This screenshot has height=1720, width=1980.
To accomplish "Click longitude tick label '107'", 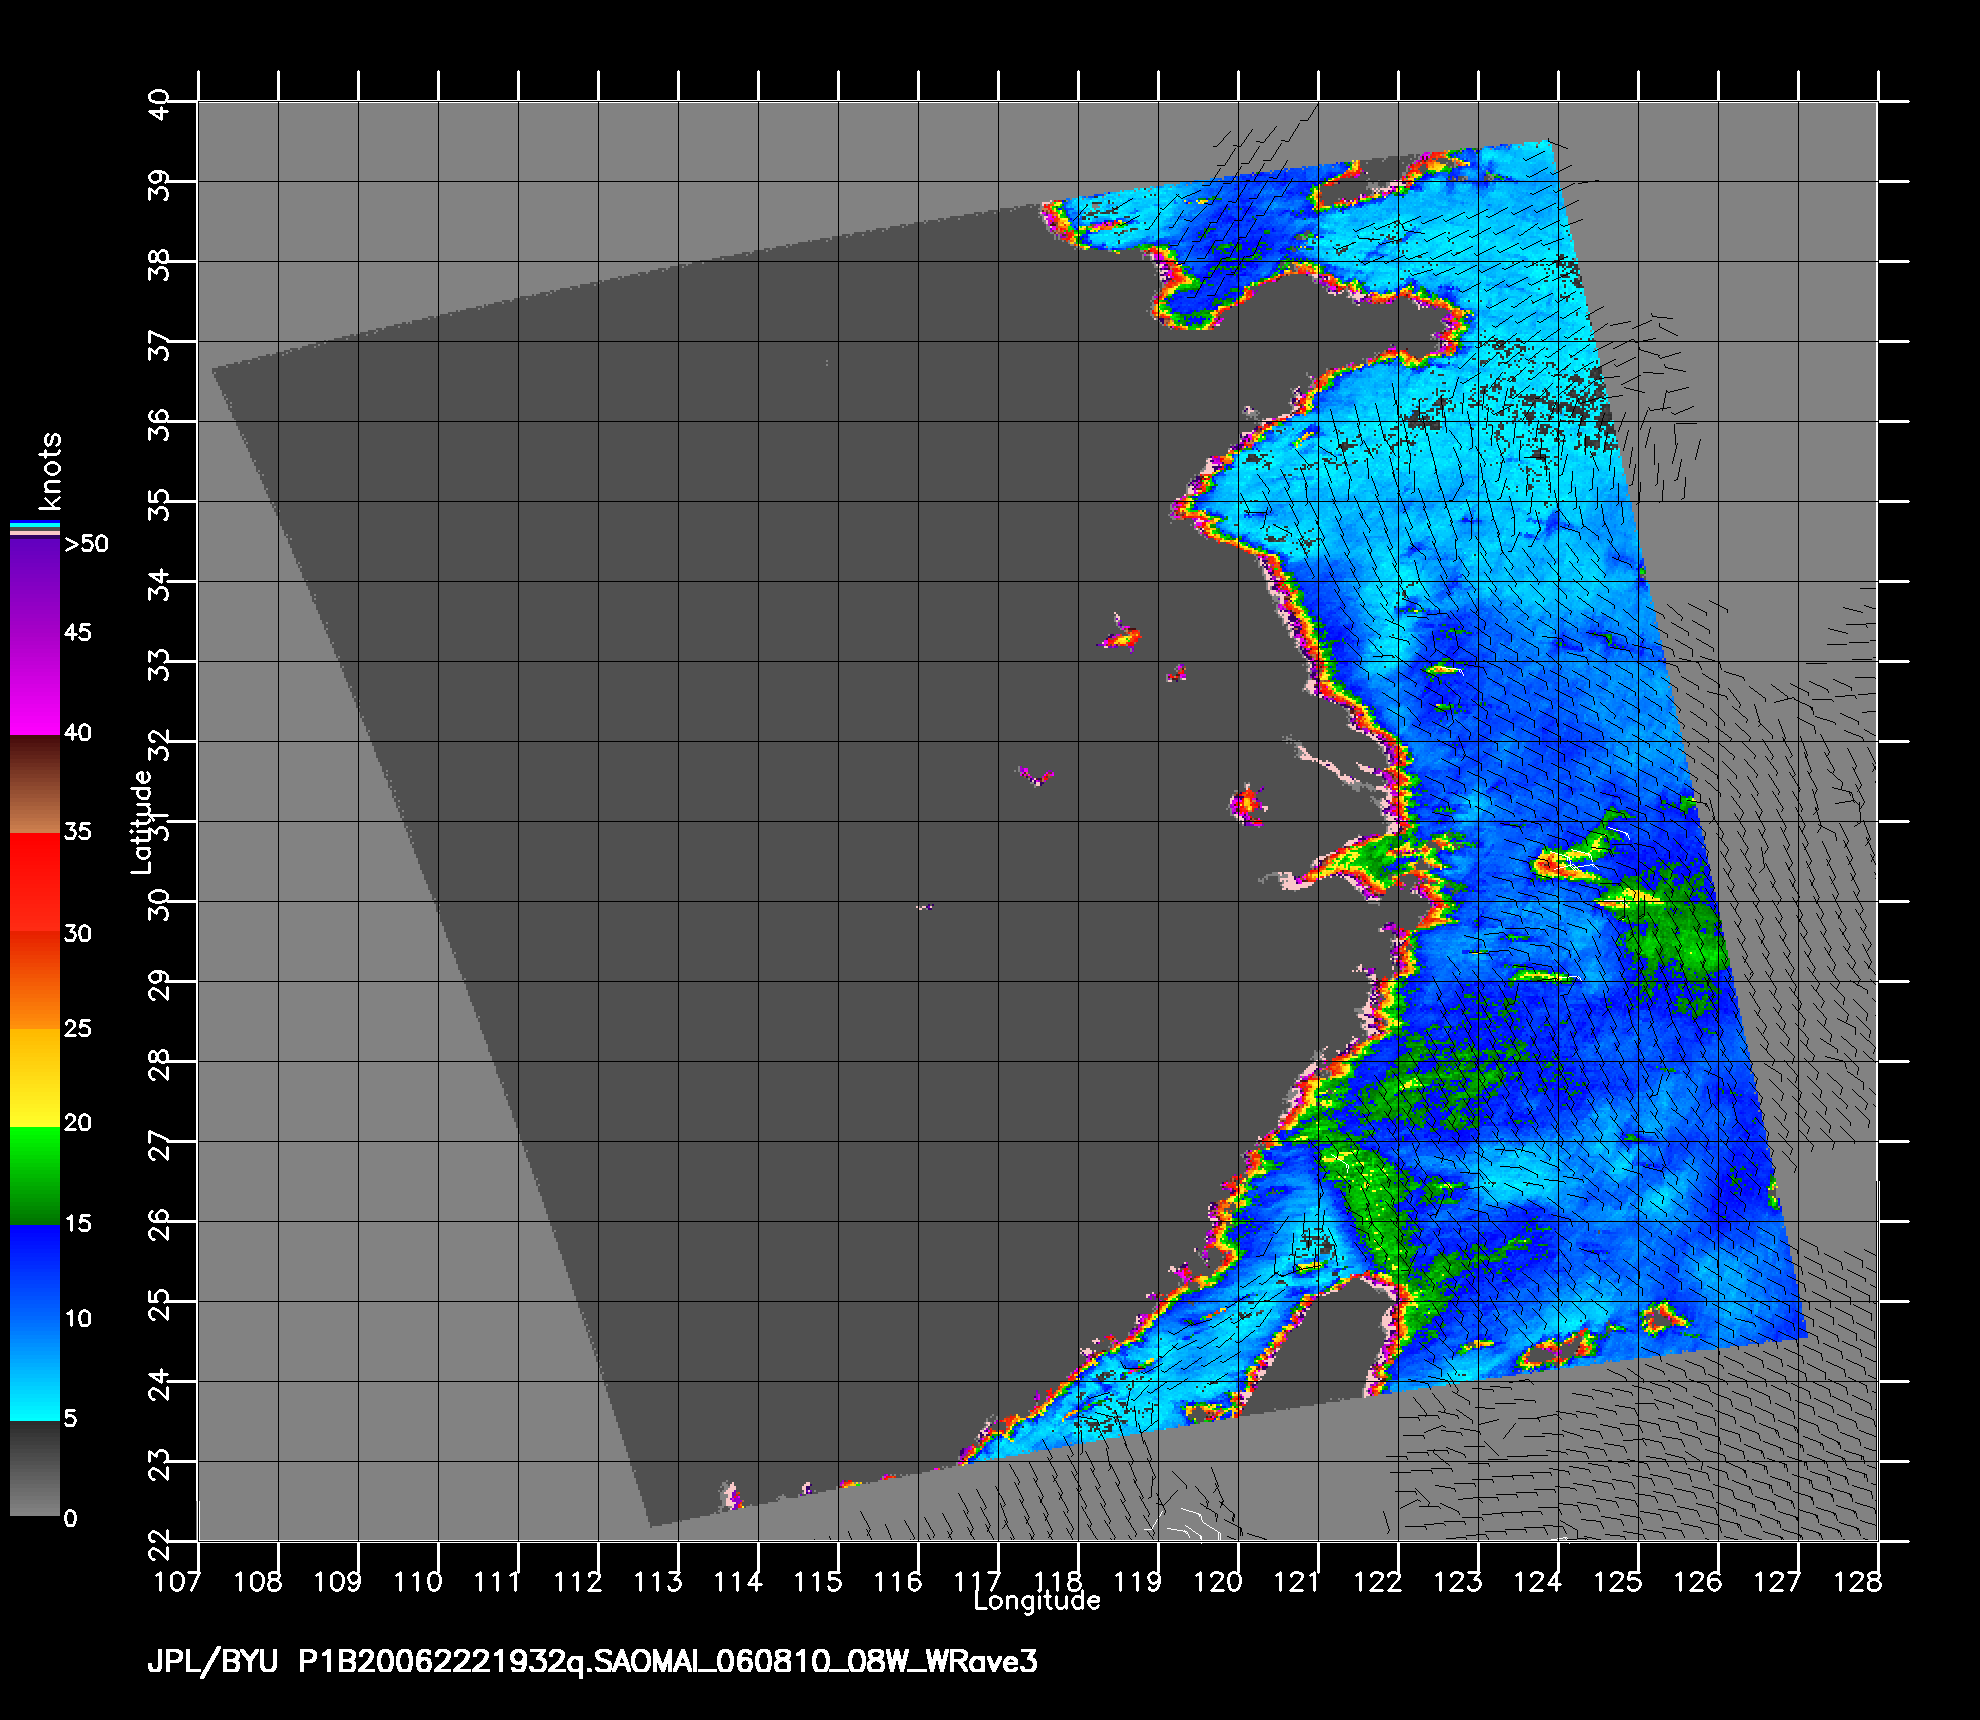I will pyautogui.click(x=178, y=1581).
